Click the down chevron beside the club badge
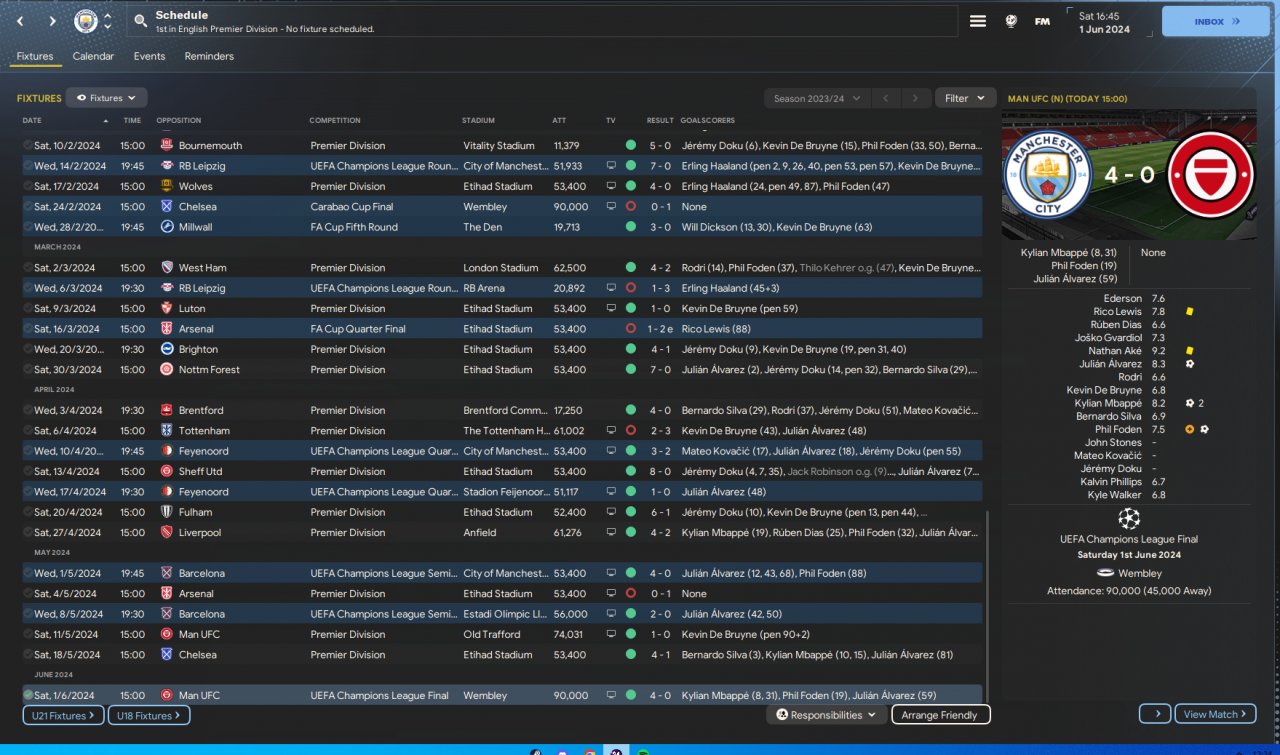This screenshot has height=755, width=1280. [108, 27]
